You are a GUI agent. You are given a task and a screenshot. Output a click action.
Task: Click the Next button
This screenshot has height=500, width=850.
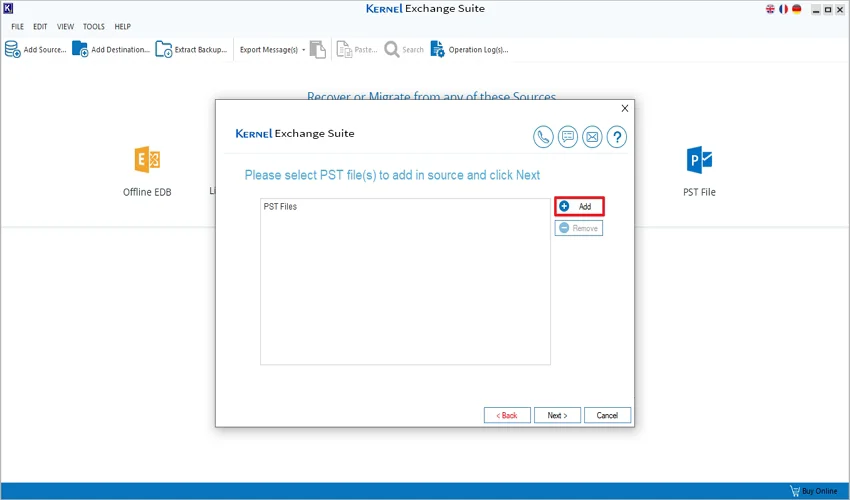557,415
